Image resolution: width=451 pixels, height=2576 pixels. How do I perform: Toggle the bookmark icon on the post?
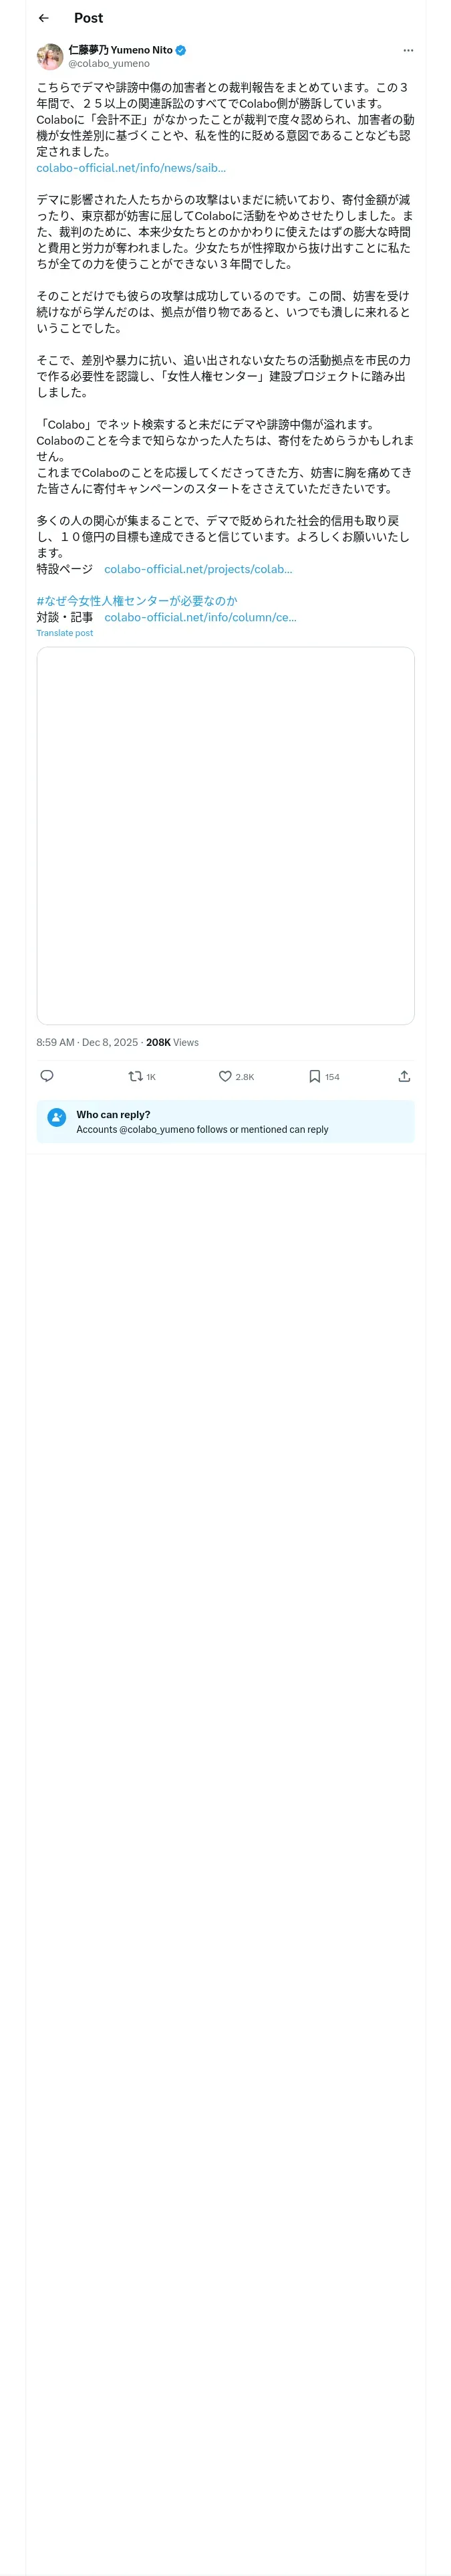coord(314,1076)
